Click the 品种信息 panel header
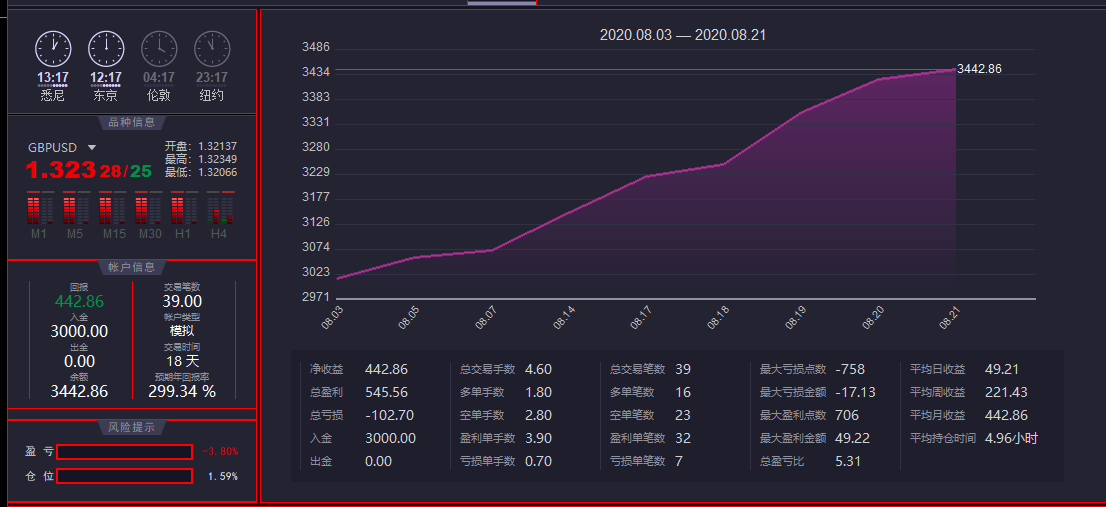The image size is (1106, 507). (132, 123)
